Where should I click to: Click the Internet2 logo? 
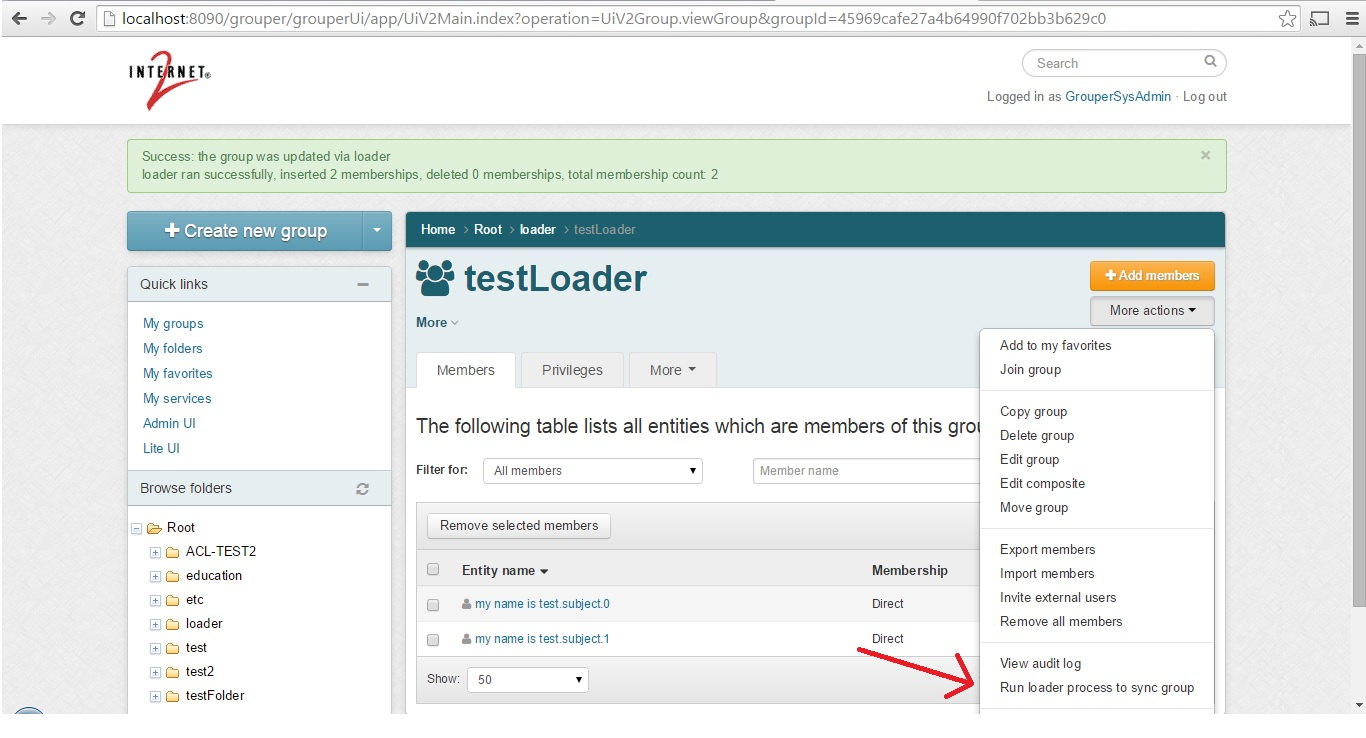click(170, 80)
